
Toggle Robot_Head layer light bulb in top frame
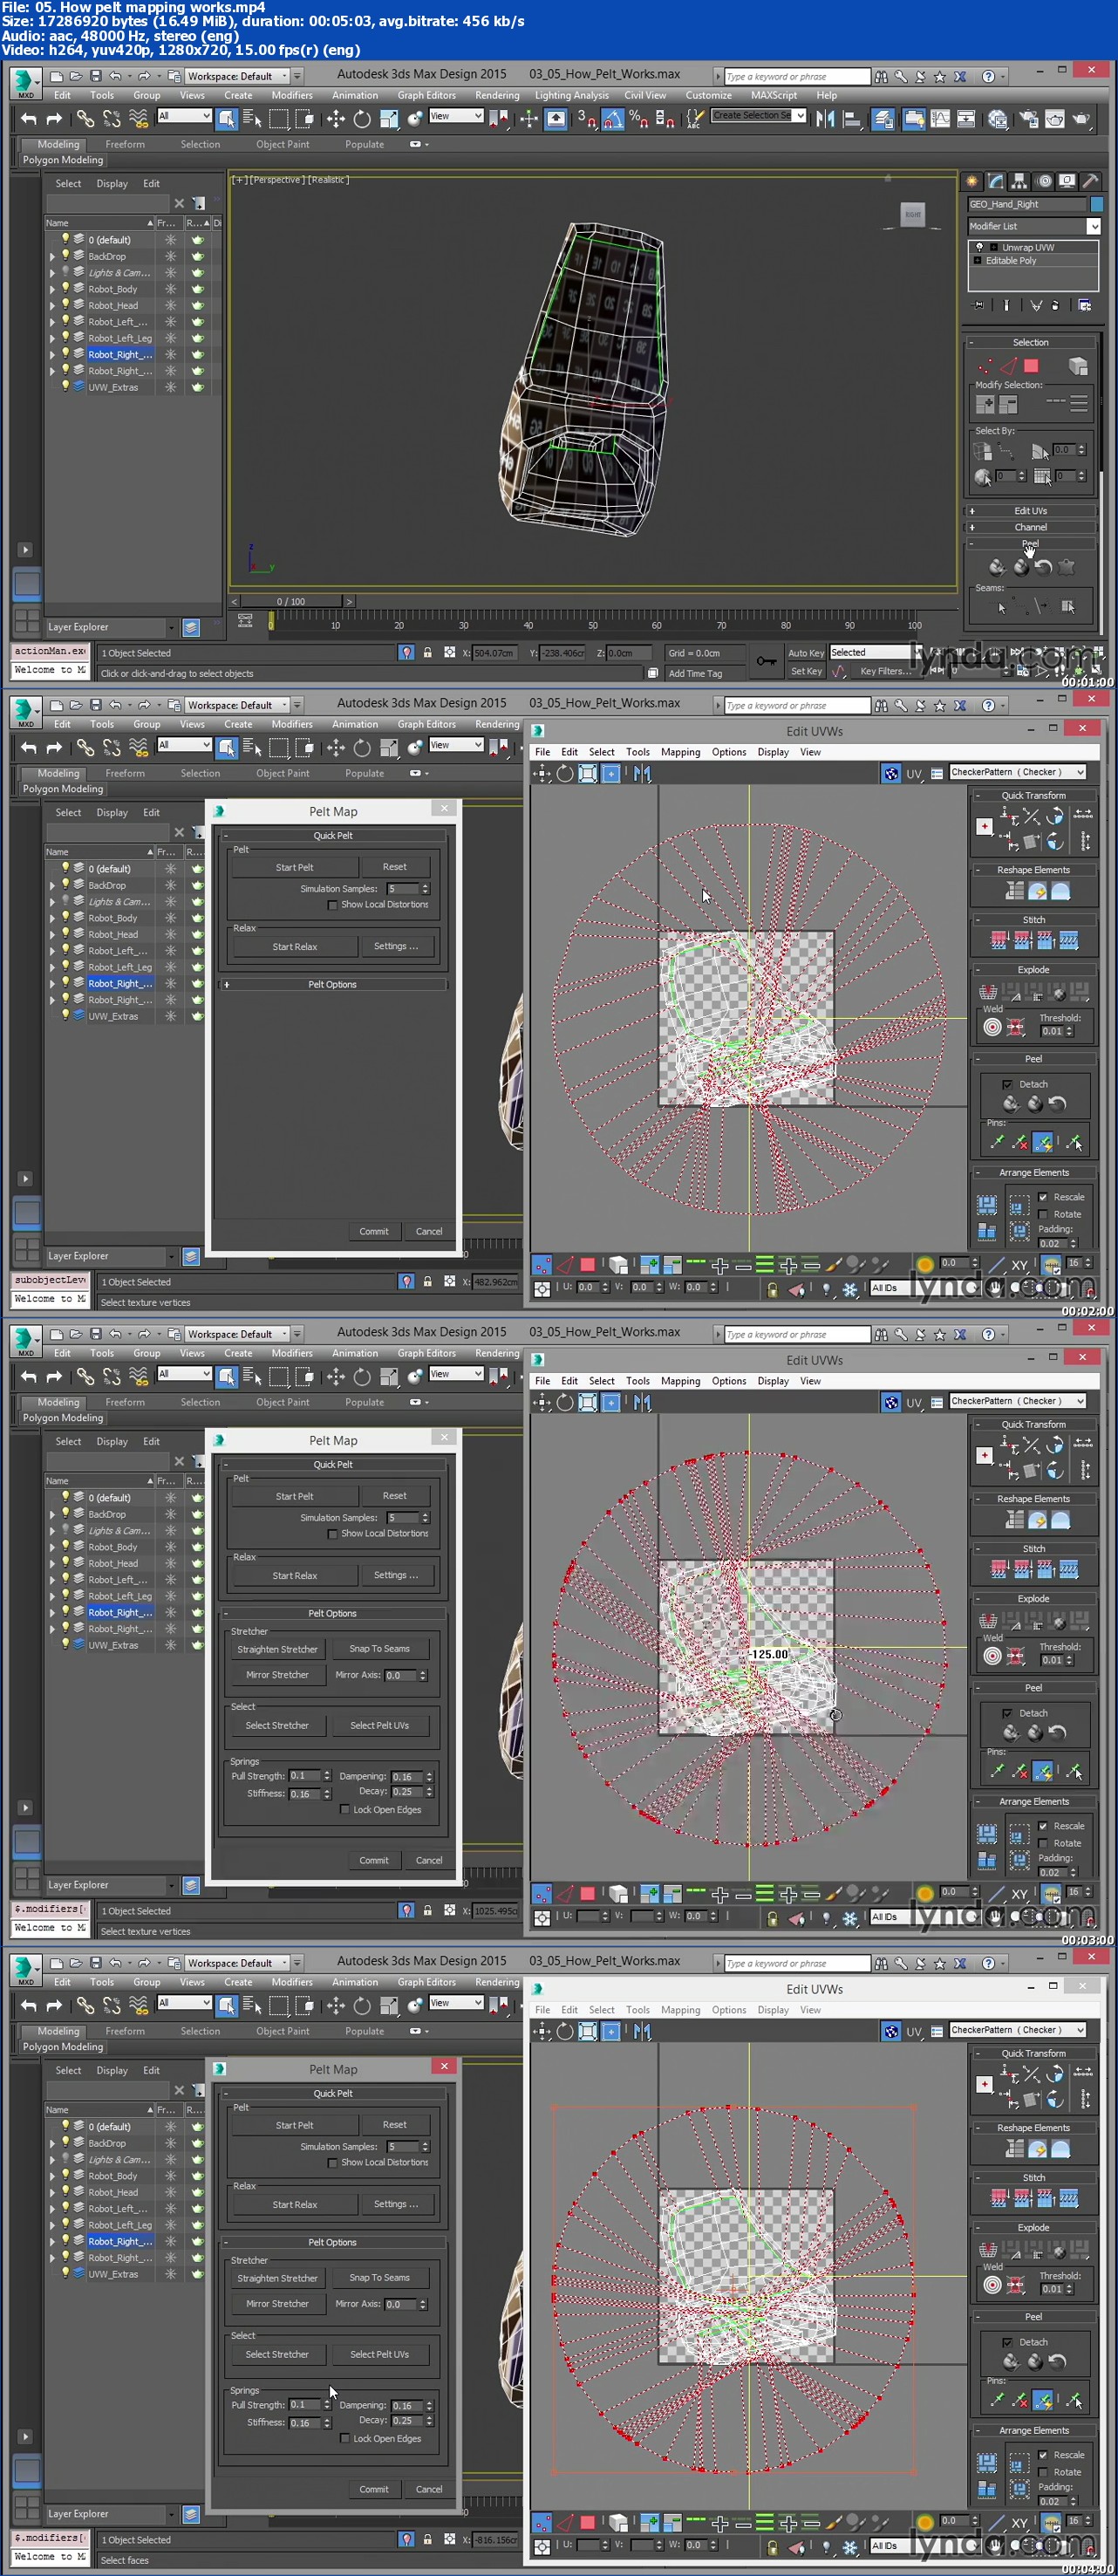[x=66, y=305]
